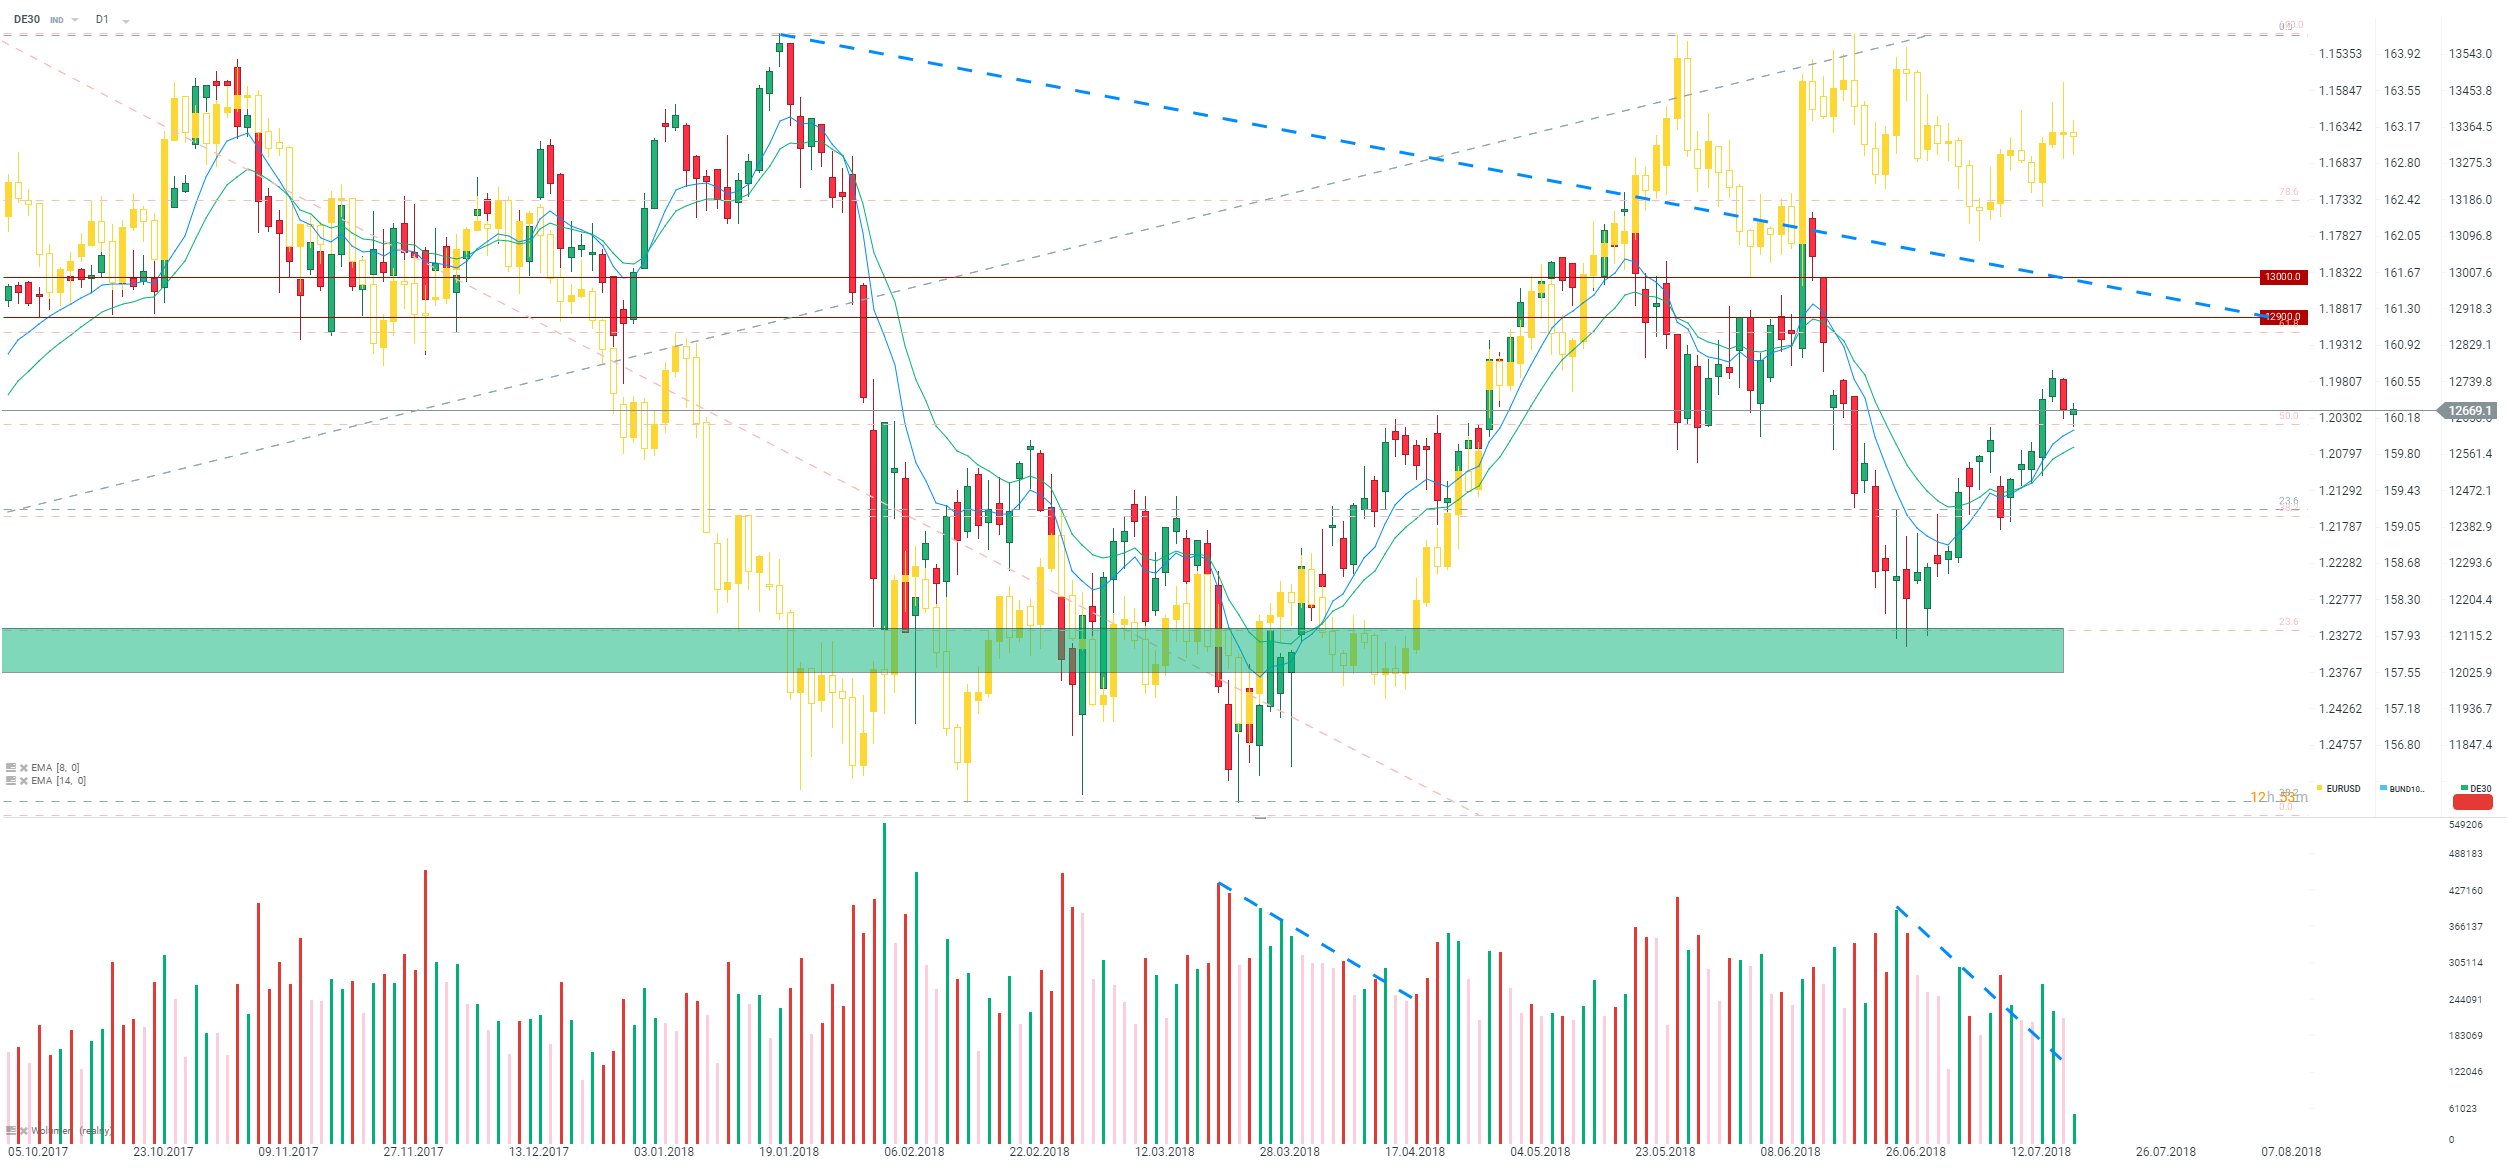Expand the DE30 IND symbol dropdown

pos(75,20)
